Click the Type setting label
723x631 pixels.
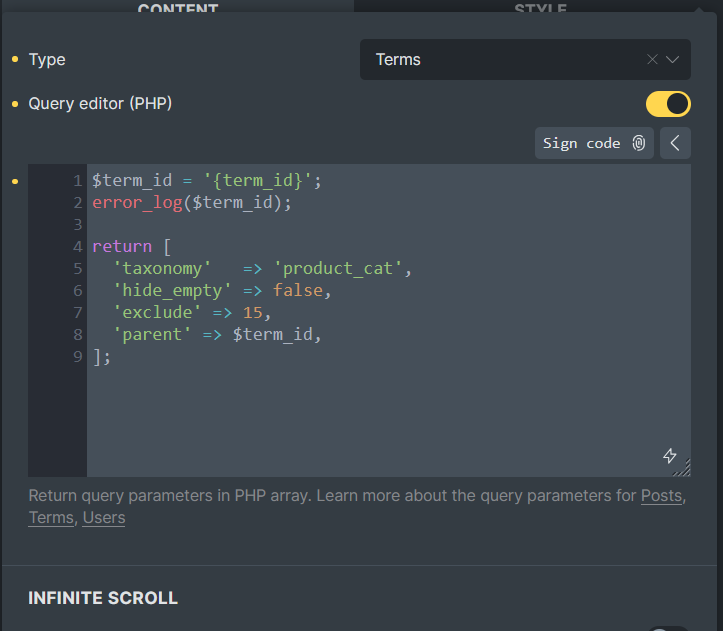[x=47, y=60]
